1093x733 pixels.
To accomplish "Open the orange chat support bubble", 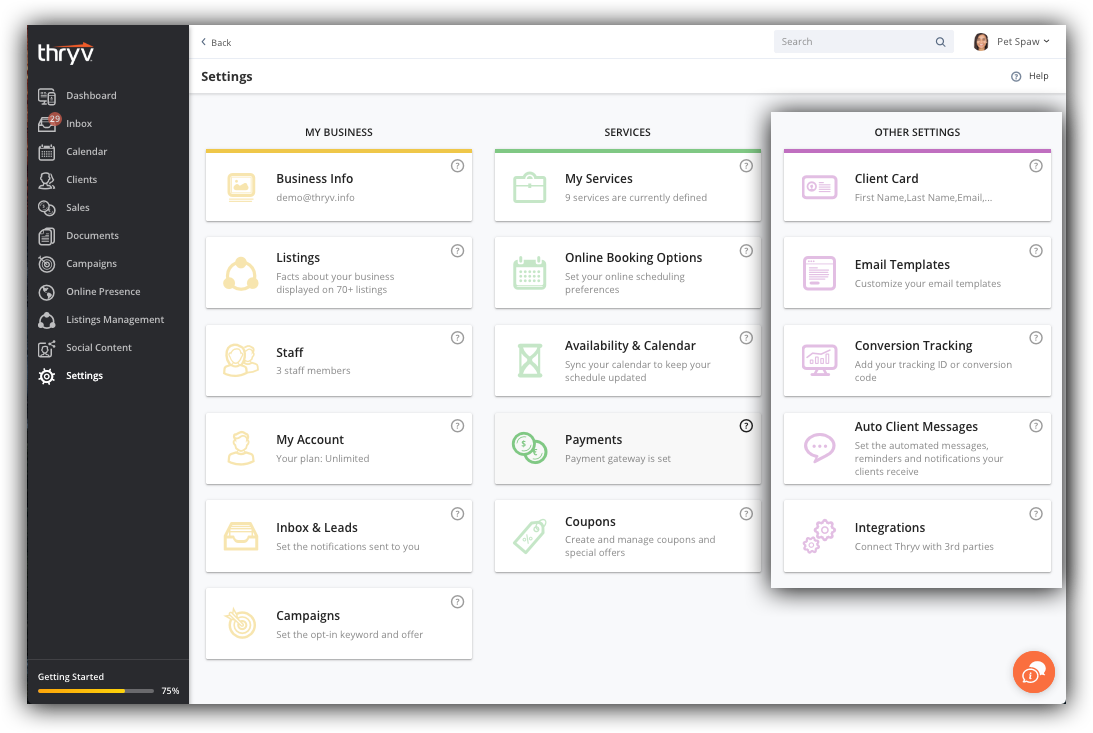I will [x=1034, y=672].
